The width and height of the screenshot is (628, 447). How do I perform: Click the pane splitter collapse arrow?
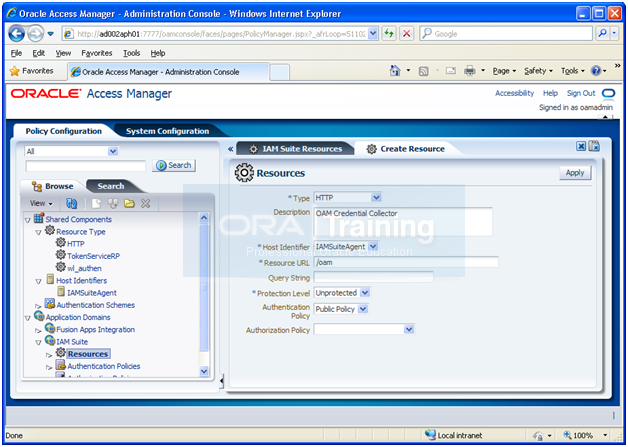coord(221,381)
